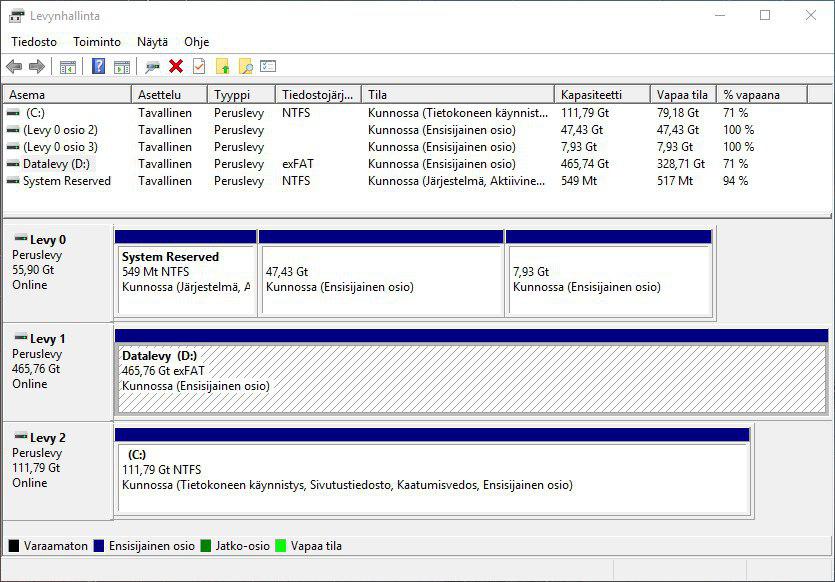Screen dimensions: 835x582
Task: Sort list by Kapasiteetti column header
Action: (x=591, y=95)
